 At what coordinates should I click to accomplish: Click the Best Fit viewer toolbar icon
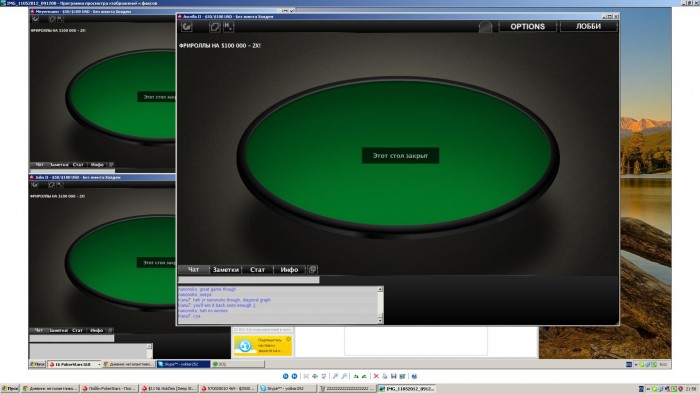click(306, 376)
